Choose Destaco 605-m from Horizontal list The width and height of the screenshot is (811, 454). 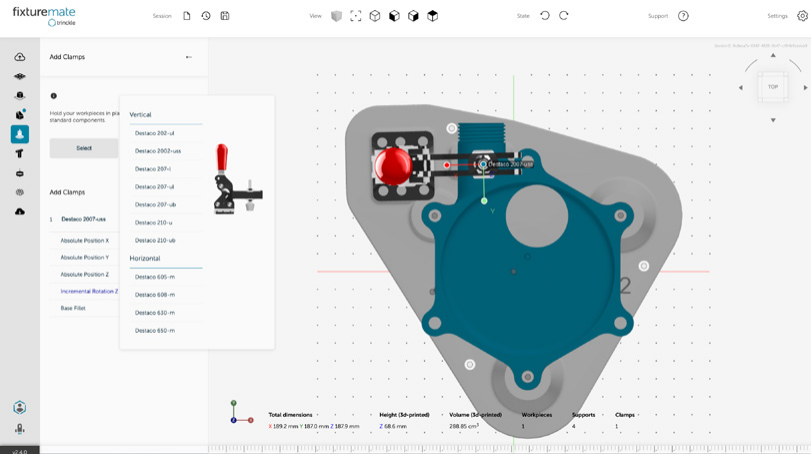click(x=155, y=277)
